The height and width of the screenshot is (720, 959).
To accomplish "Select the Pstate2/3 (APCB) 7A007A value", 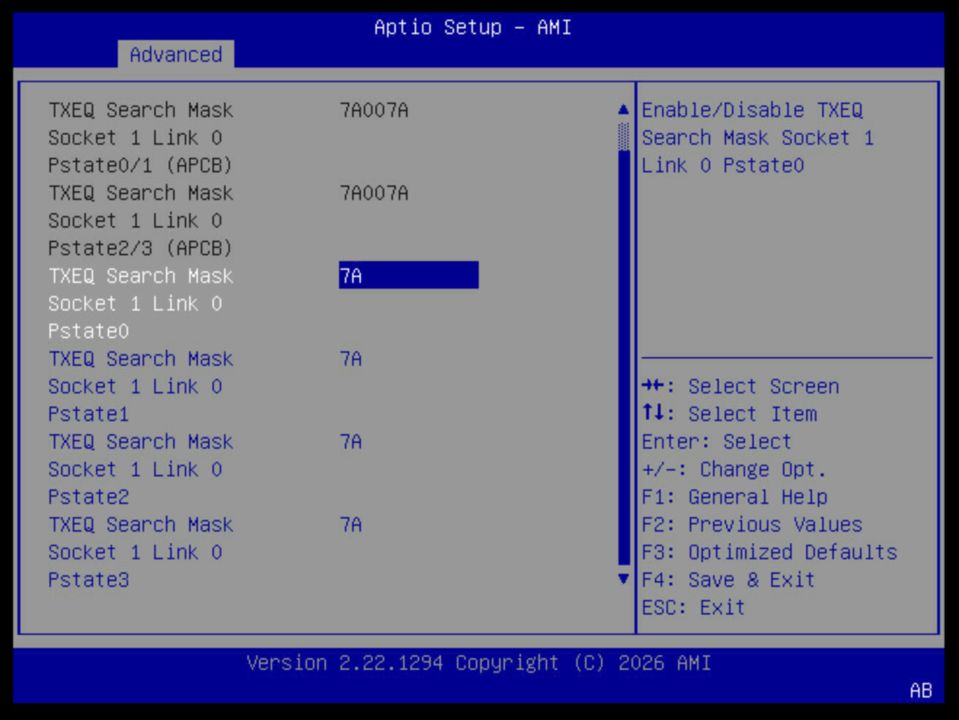I will click(374, 193).
